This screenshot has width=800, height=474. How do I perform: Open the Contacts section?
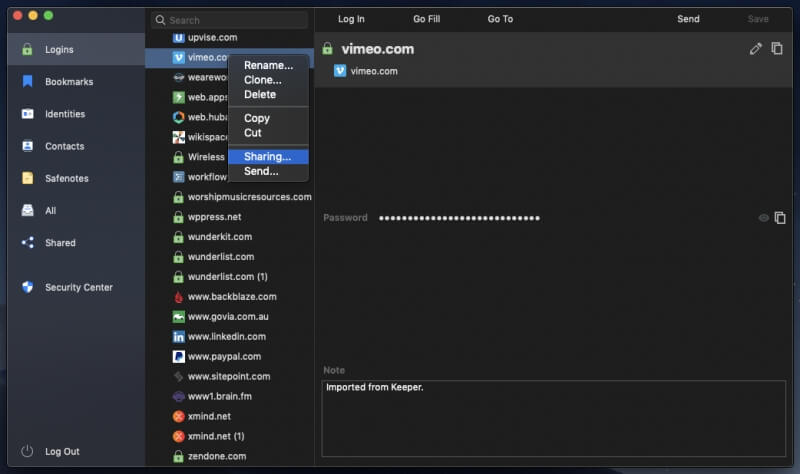[76, 146]
